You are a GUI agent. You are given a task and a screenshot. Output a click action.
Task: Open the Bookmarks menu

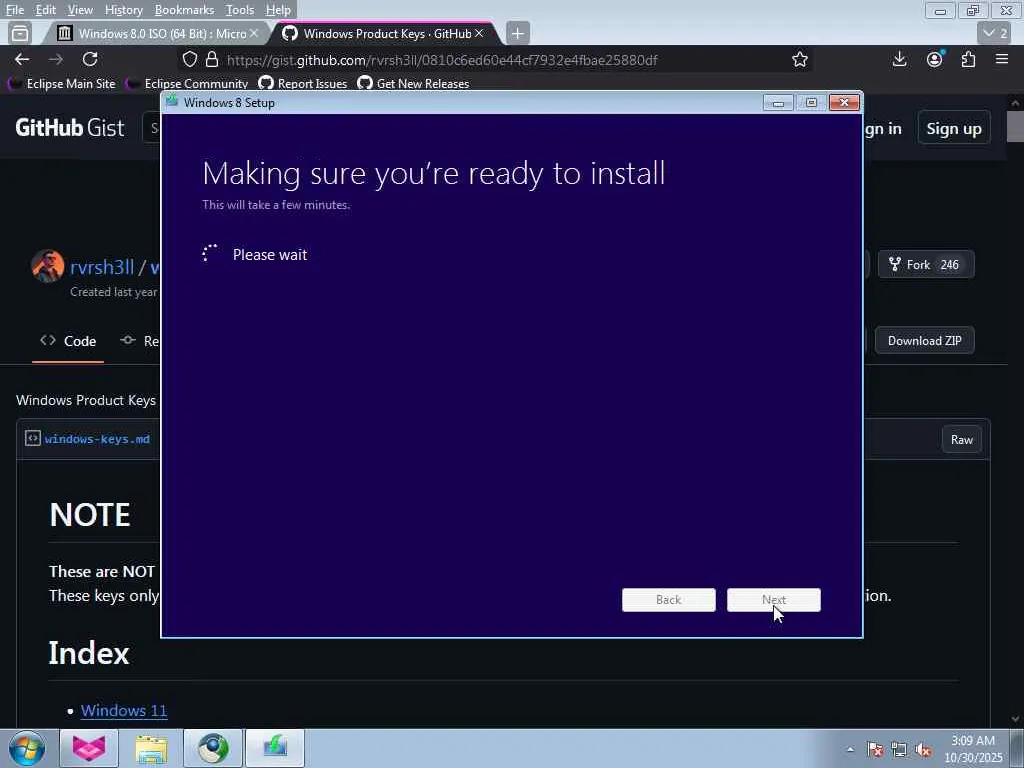pyautogui.click(x=184, y=10)
